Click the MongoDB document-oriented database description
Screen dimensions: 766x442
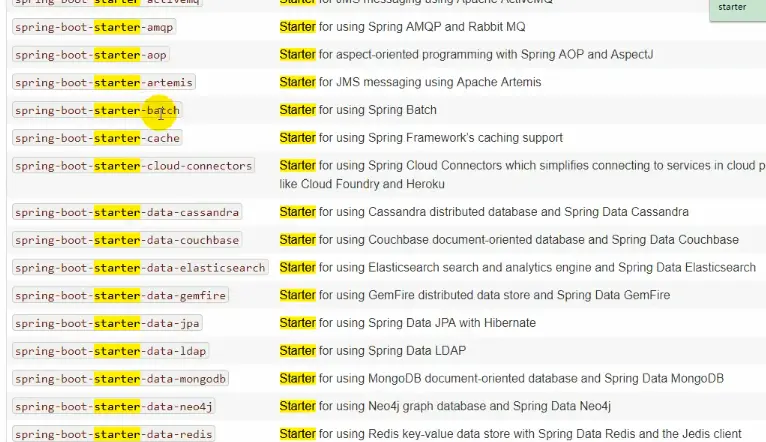[502, 379]
